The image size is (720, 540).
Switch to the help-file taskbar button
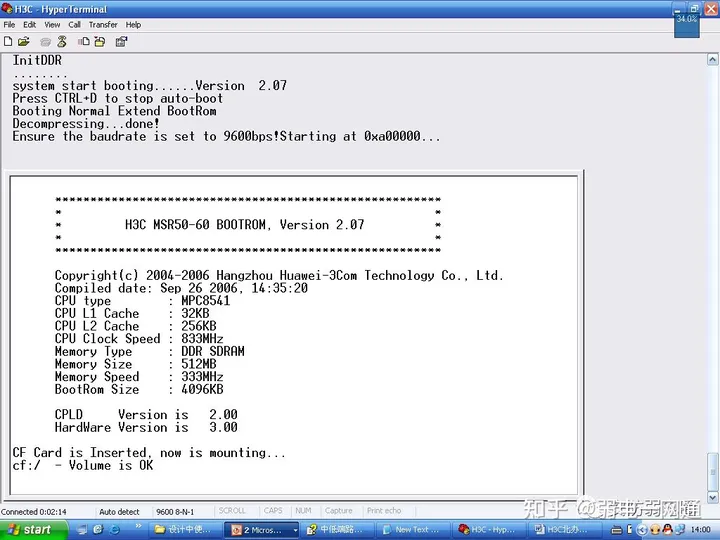338,530
